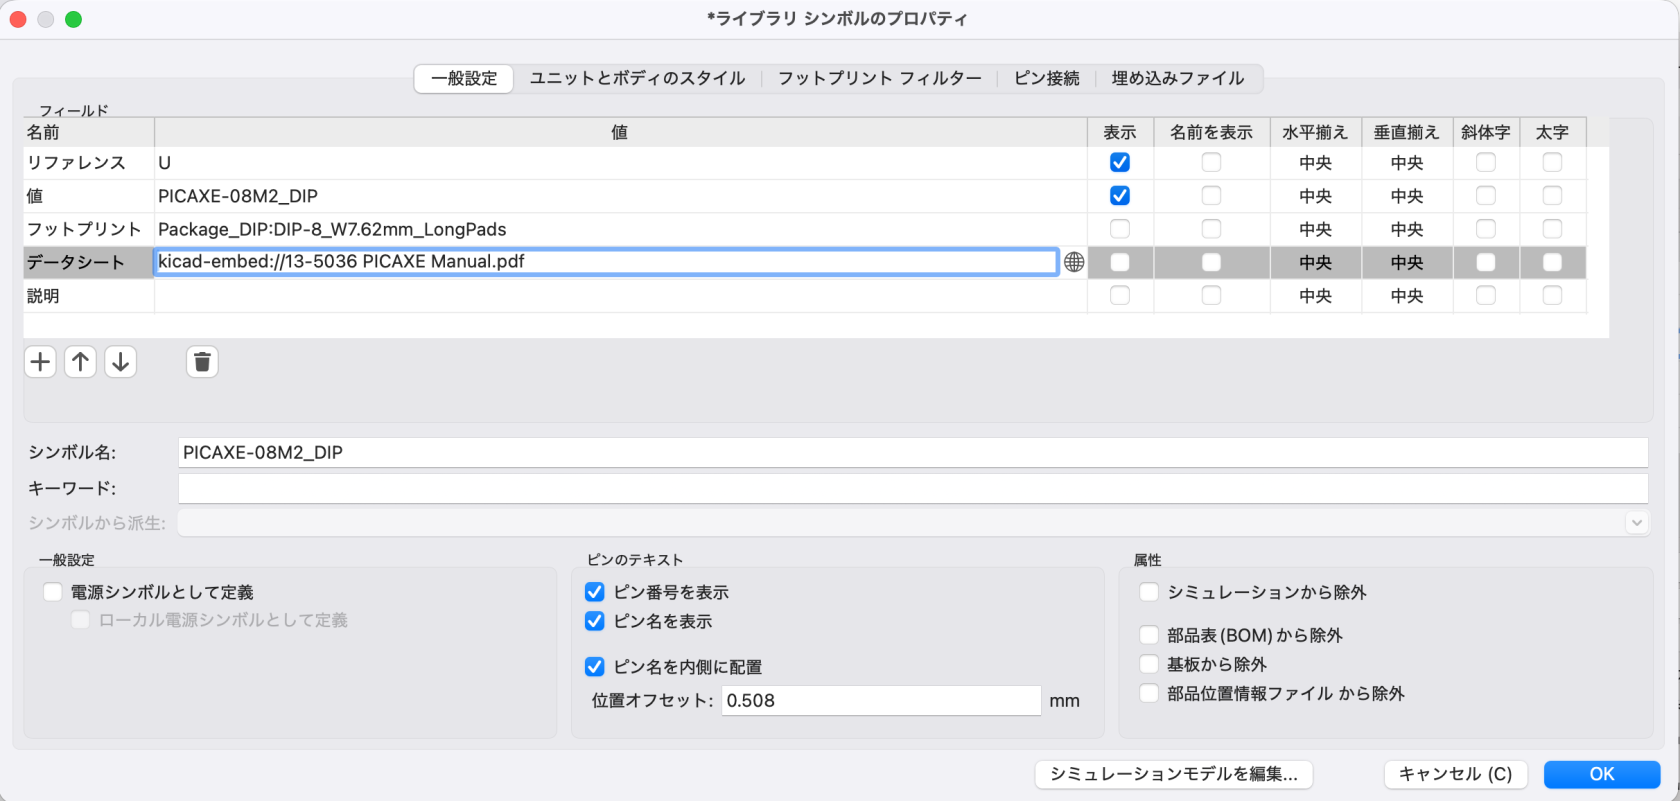Click 位置オフセット value field
The width and height of the screenshot is (1680, 801).
pyautogui.click(x=881, y=700)
